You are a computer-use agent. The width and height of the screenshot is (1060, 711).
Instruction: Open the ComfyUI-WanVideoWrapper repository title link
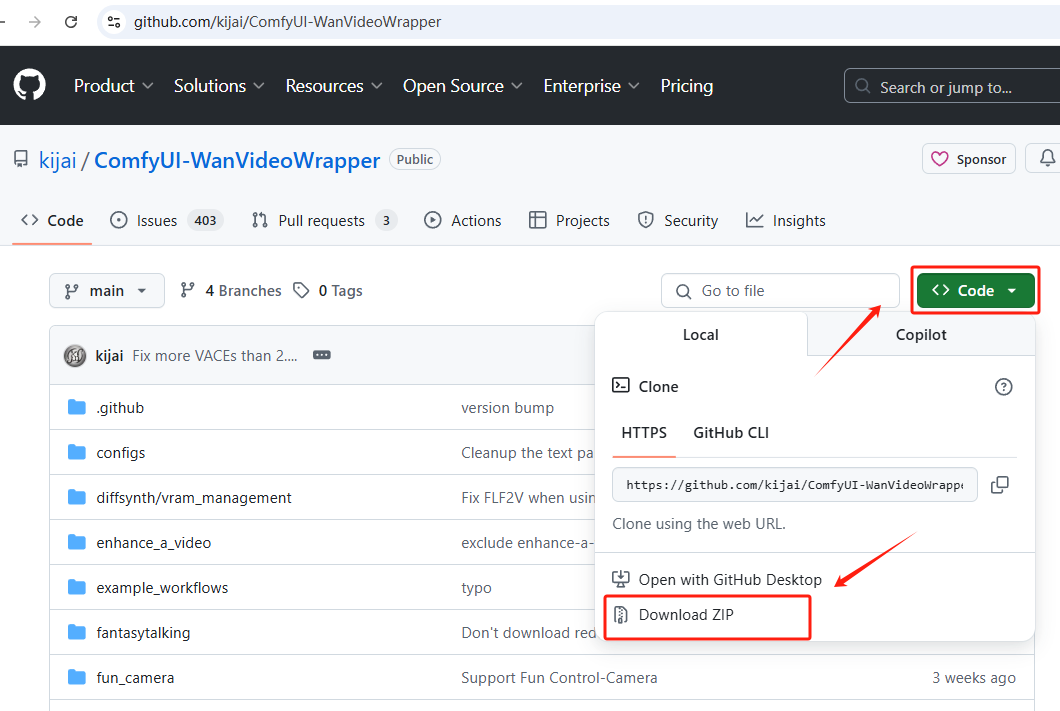[237, 160]
